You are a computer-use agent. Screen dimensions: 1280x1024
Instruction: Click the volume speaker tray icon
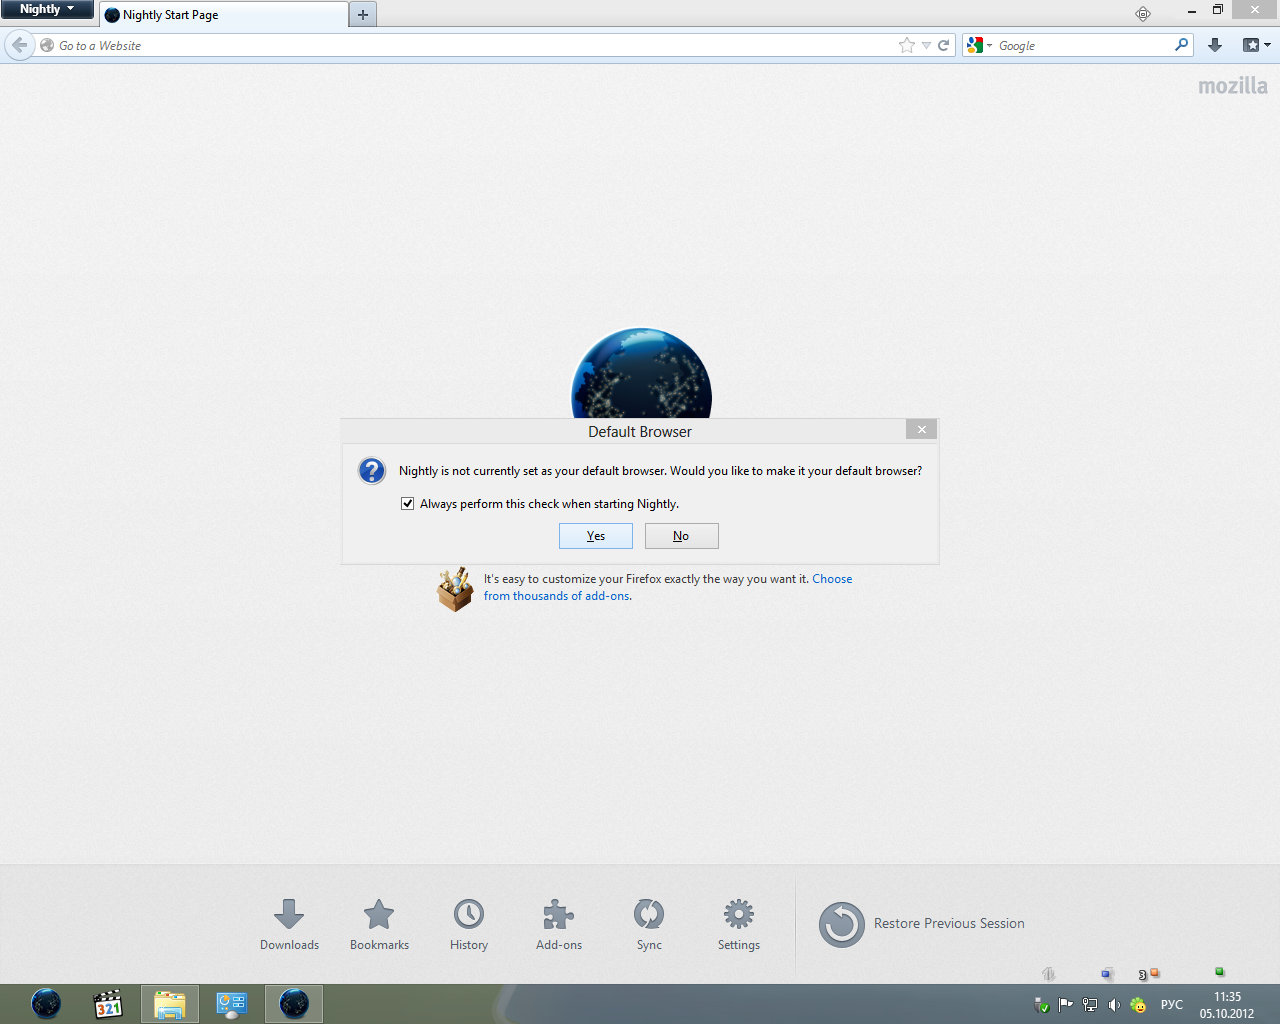pos(1114,1005)
